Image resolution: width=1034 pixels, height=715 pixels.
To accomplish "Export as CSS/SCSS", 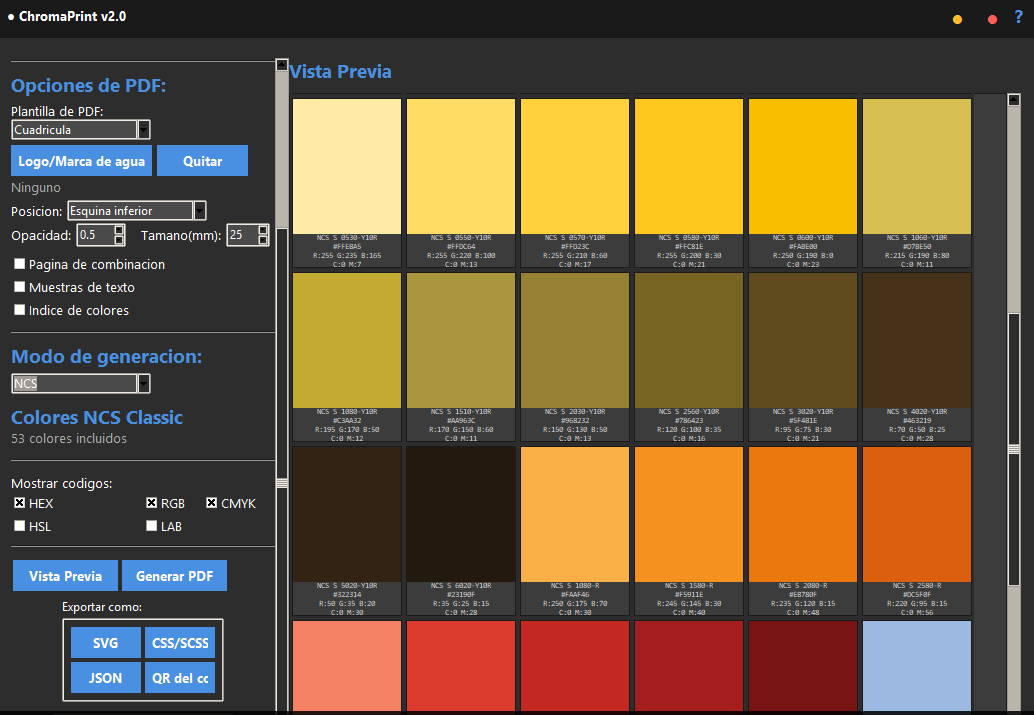I will (x=180, y=643).
